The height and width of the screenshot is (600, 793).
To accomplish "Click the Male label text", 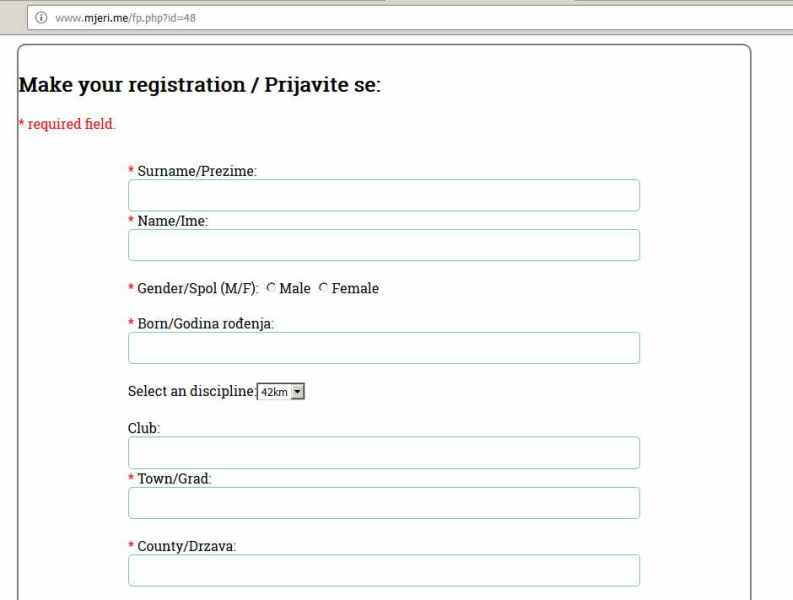I will pos(295,288).
